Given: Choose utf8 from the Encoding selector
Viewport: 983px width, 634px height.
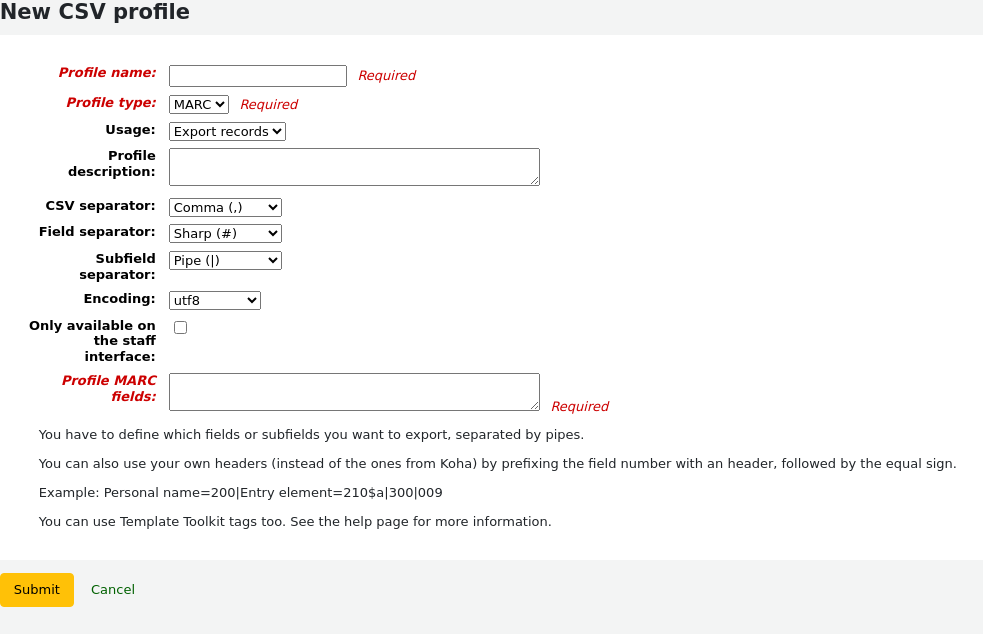Looking at the screenshot, I should click(214, 300).
